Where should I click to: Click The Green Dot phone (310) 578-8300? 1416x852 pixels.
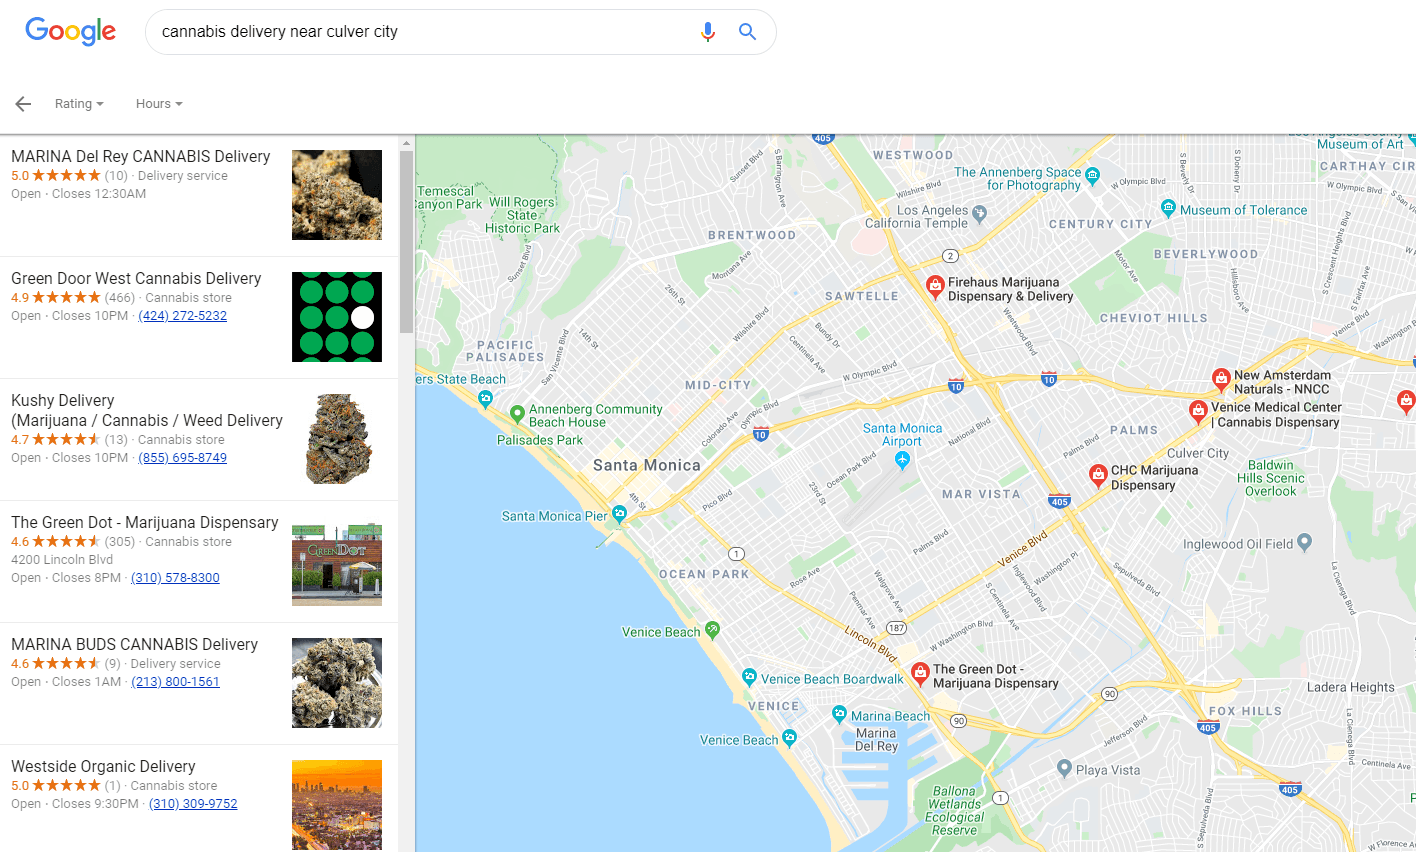click(x=175, y=578)
